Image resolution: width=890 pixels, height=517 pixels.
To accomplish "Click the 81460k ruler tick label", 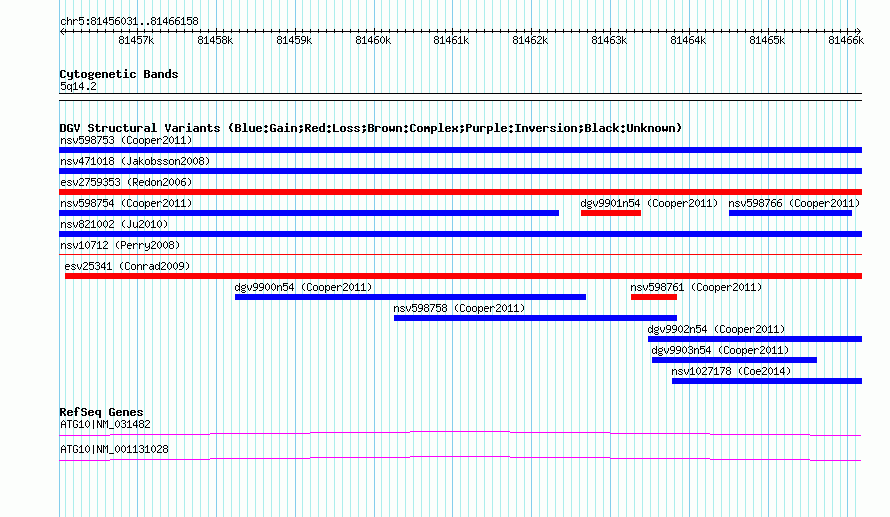I will click(x=373, y=40).
